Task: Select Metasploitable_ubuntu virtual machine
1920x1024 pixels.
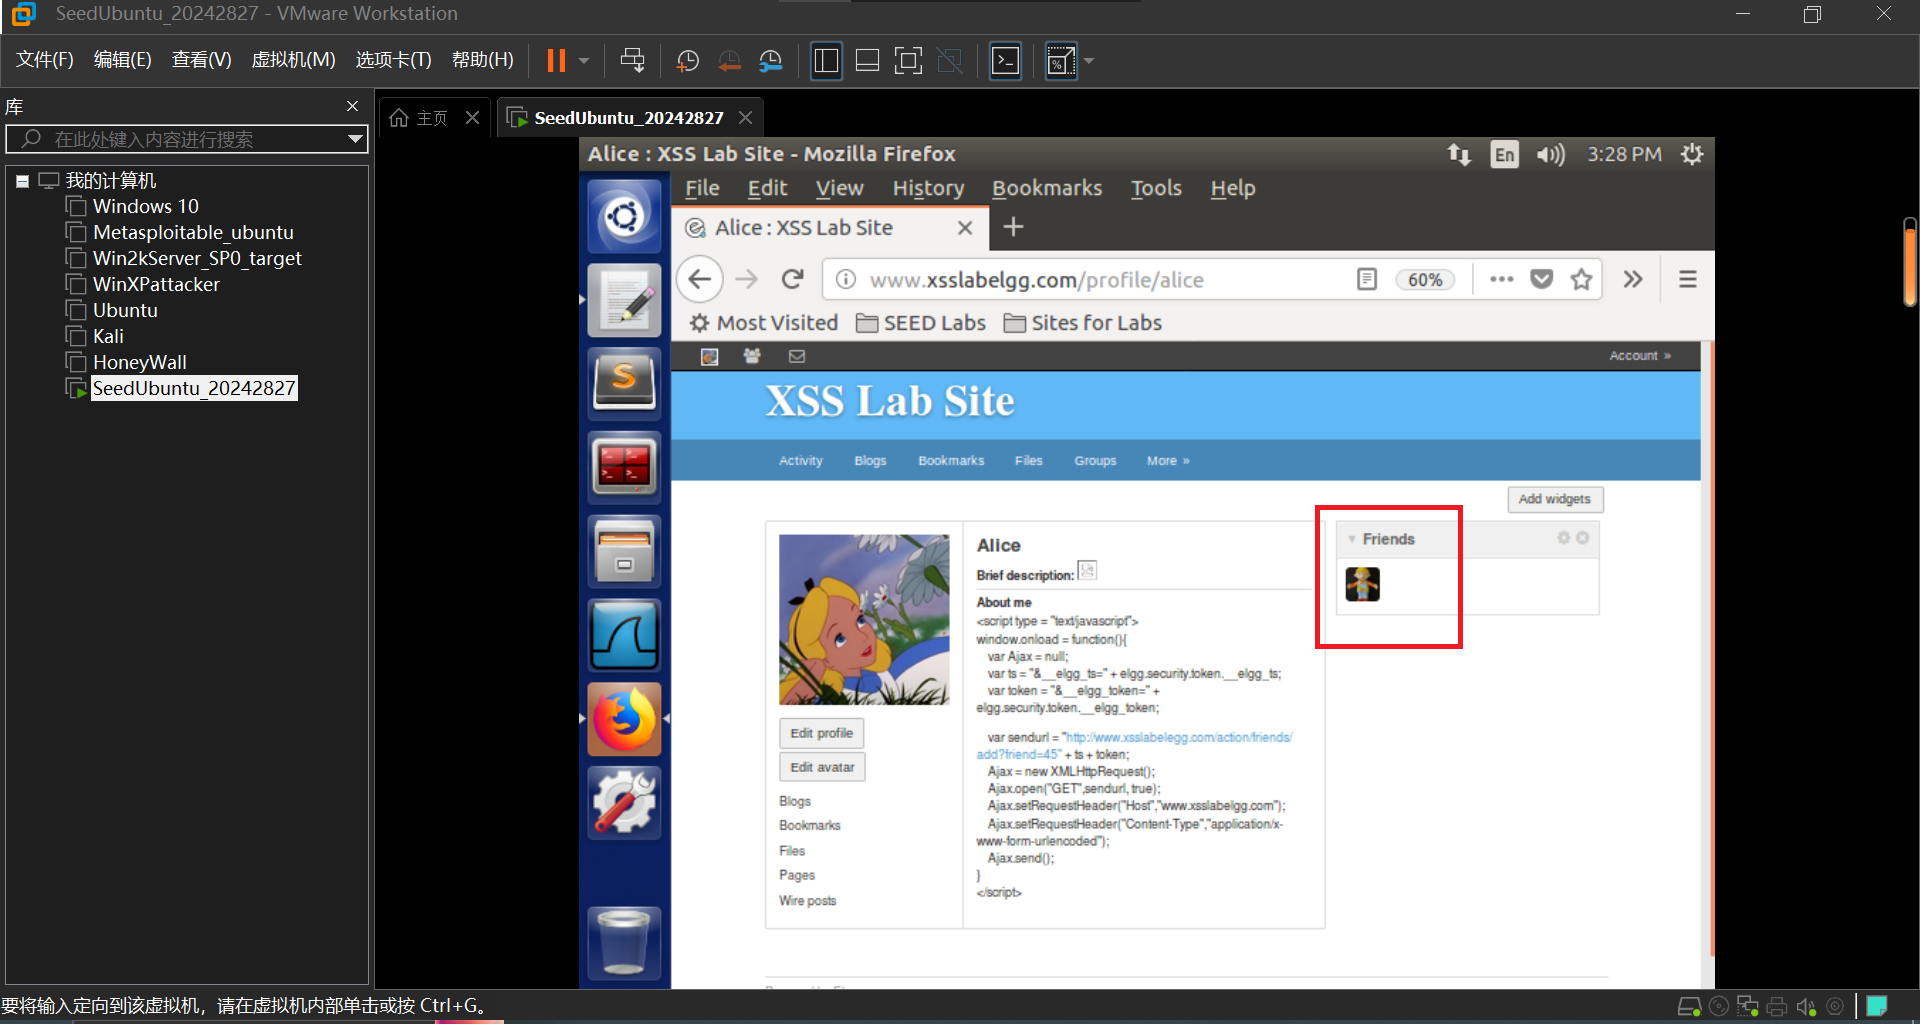Action: pos(193,232)
